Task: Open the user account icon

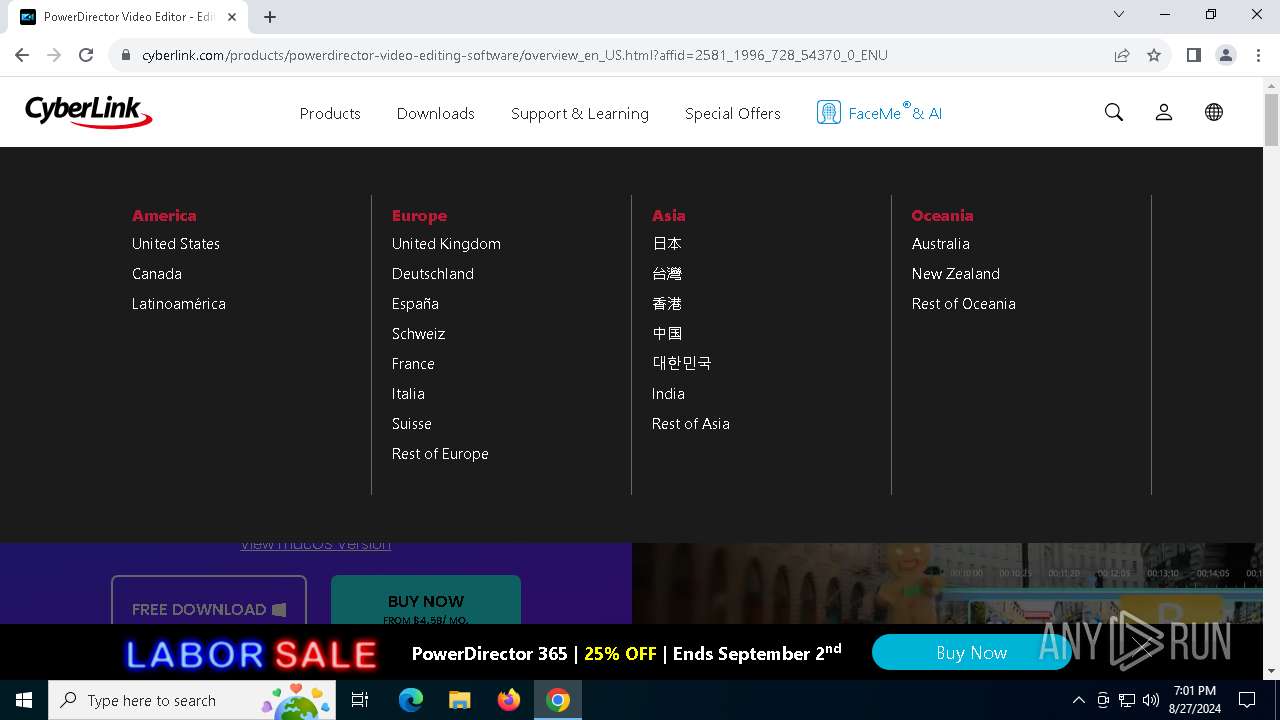Action: 1164,112
